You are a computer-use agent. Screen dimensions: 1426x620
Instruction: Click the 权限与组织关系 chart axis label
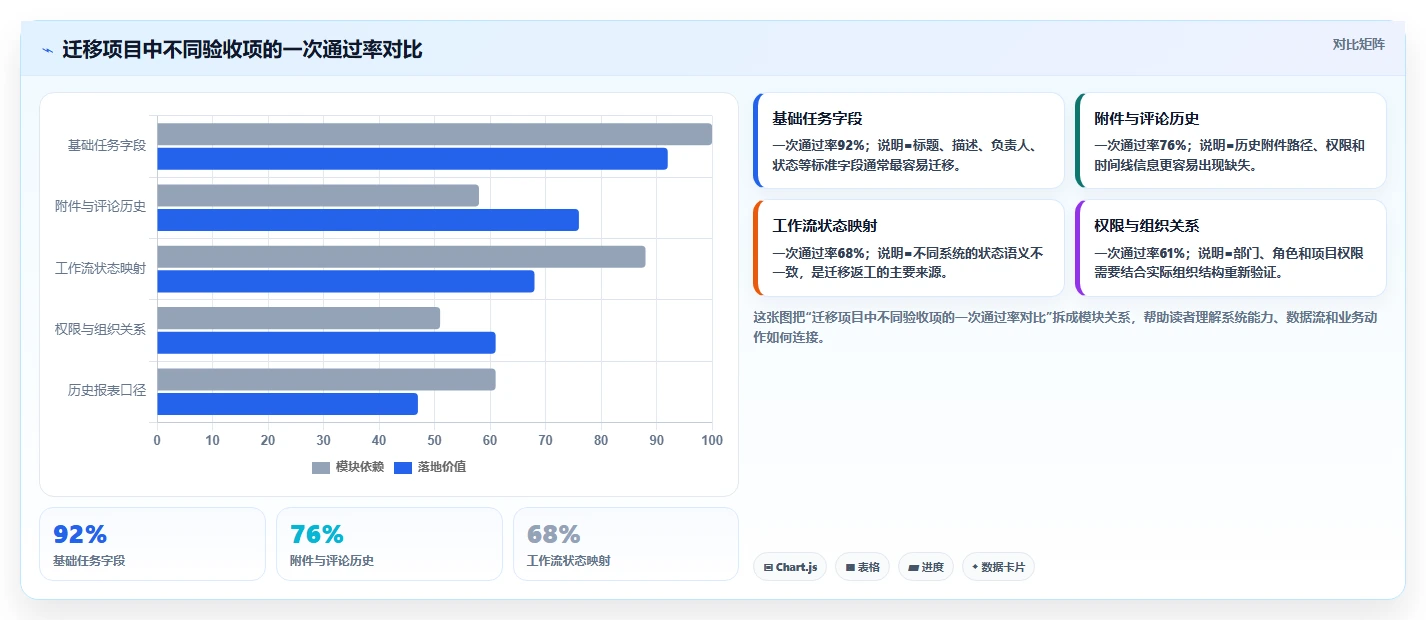(x=100, y=330)
